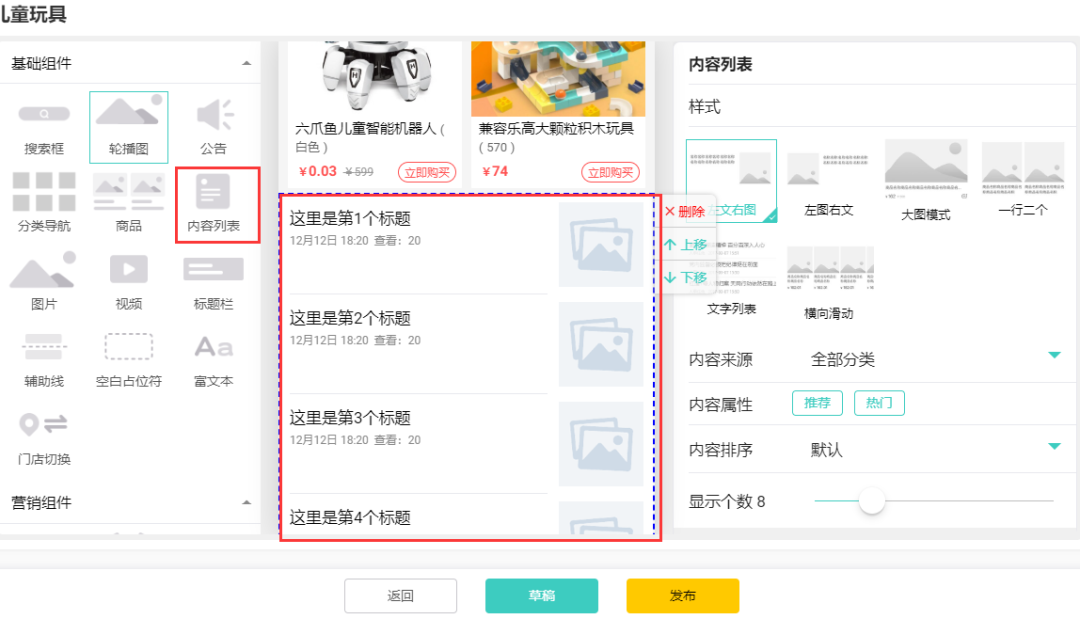Save as draft with 草稿 button
Image resolution: width=1080 pixels, height=619 pixels.
(541, 595)
